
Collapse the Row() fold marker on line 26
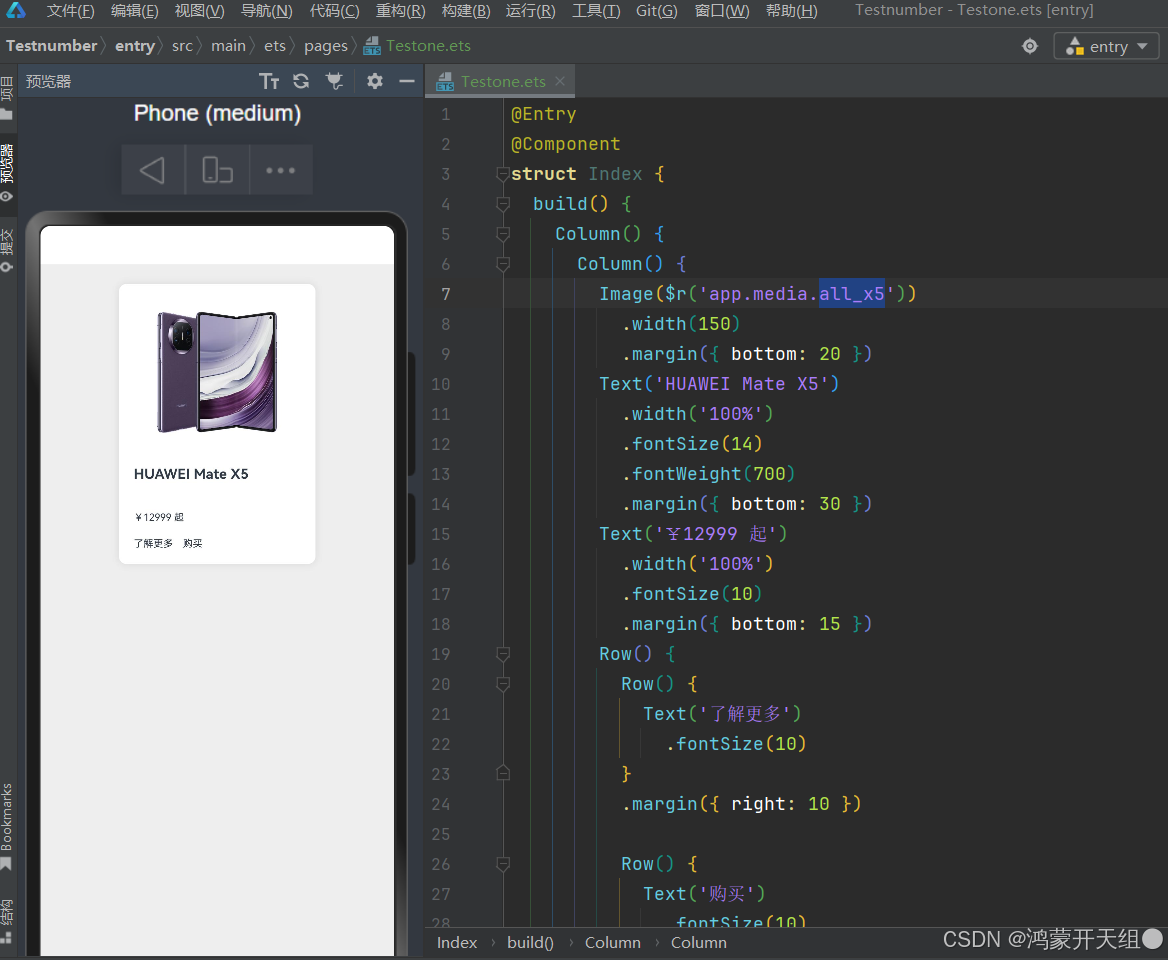503,865
